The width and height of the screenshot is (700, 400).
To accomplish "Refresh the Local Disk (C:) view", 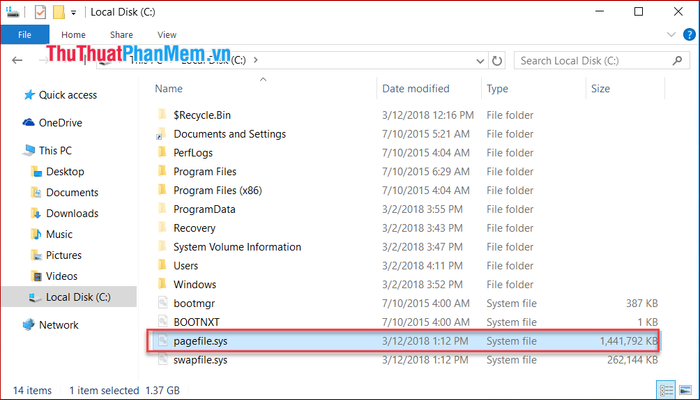I will tap(496, 61).
